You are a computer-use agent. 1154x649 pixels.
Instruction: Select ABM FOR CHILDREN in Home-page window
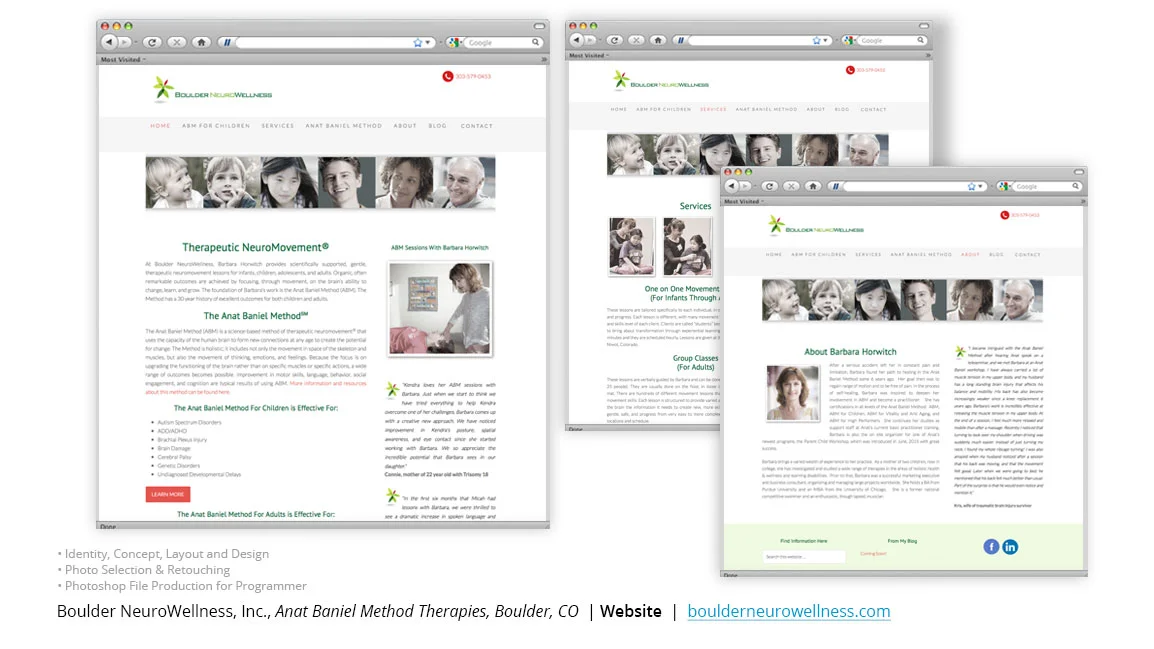click(216, 126)
